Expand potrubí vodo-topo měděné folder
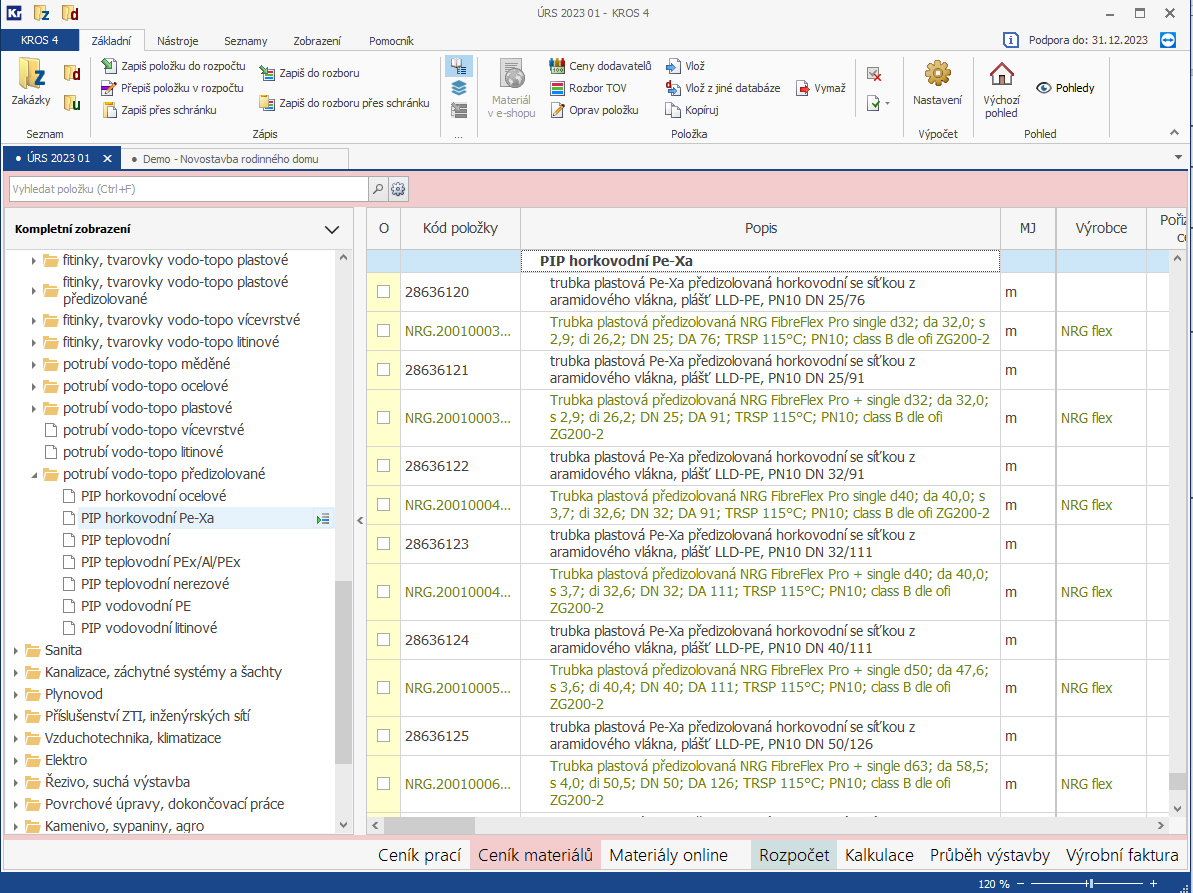This screenshot has height=893, width=1193. coord(34,365)
